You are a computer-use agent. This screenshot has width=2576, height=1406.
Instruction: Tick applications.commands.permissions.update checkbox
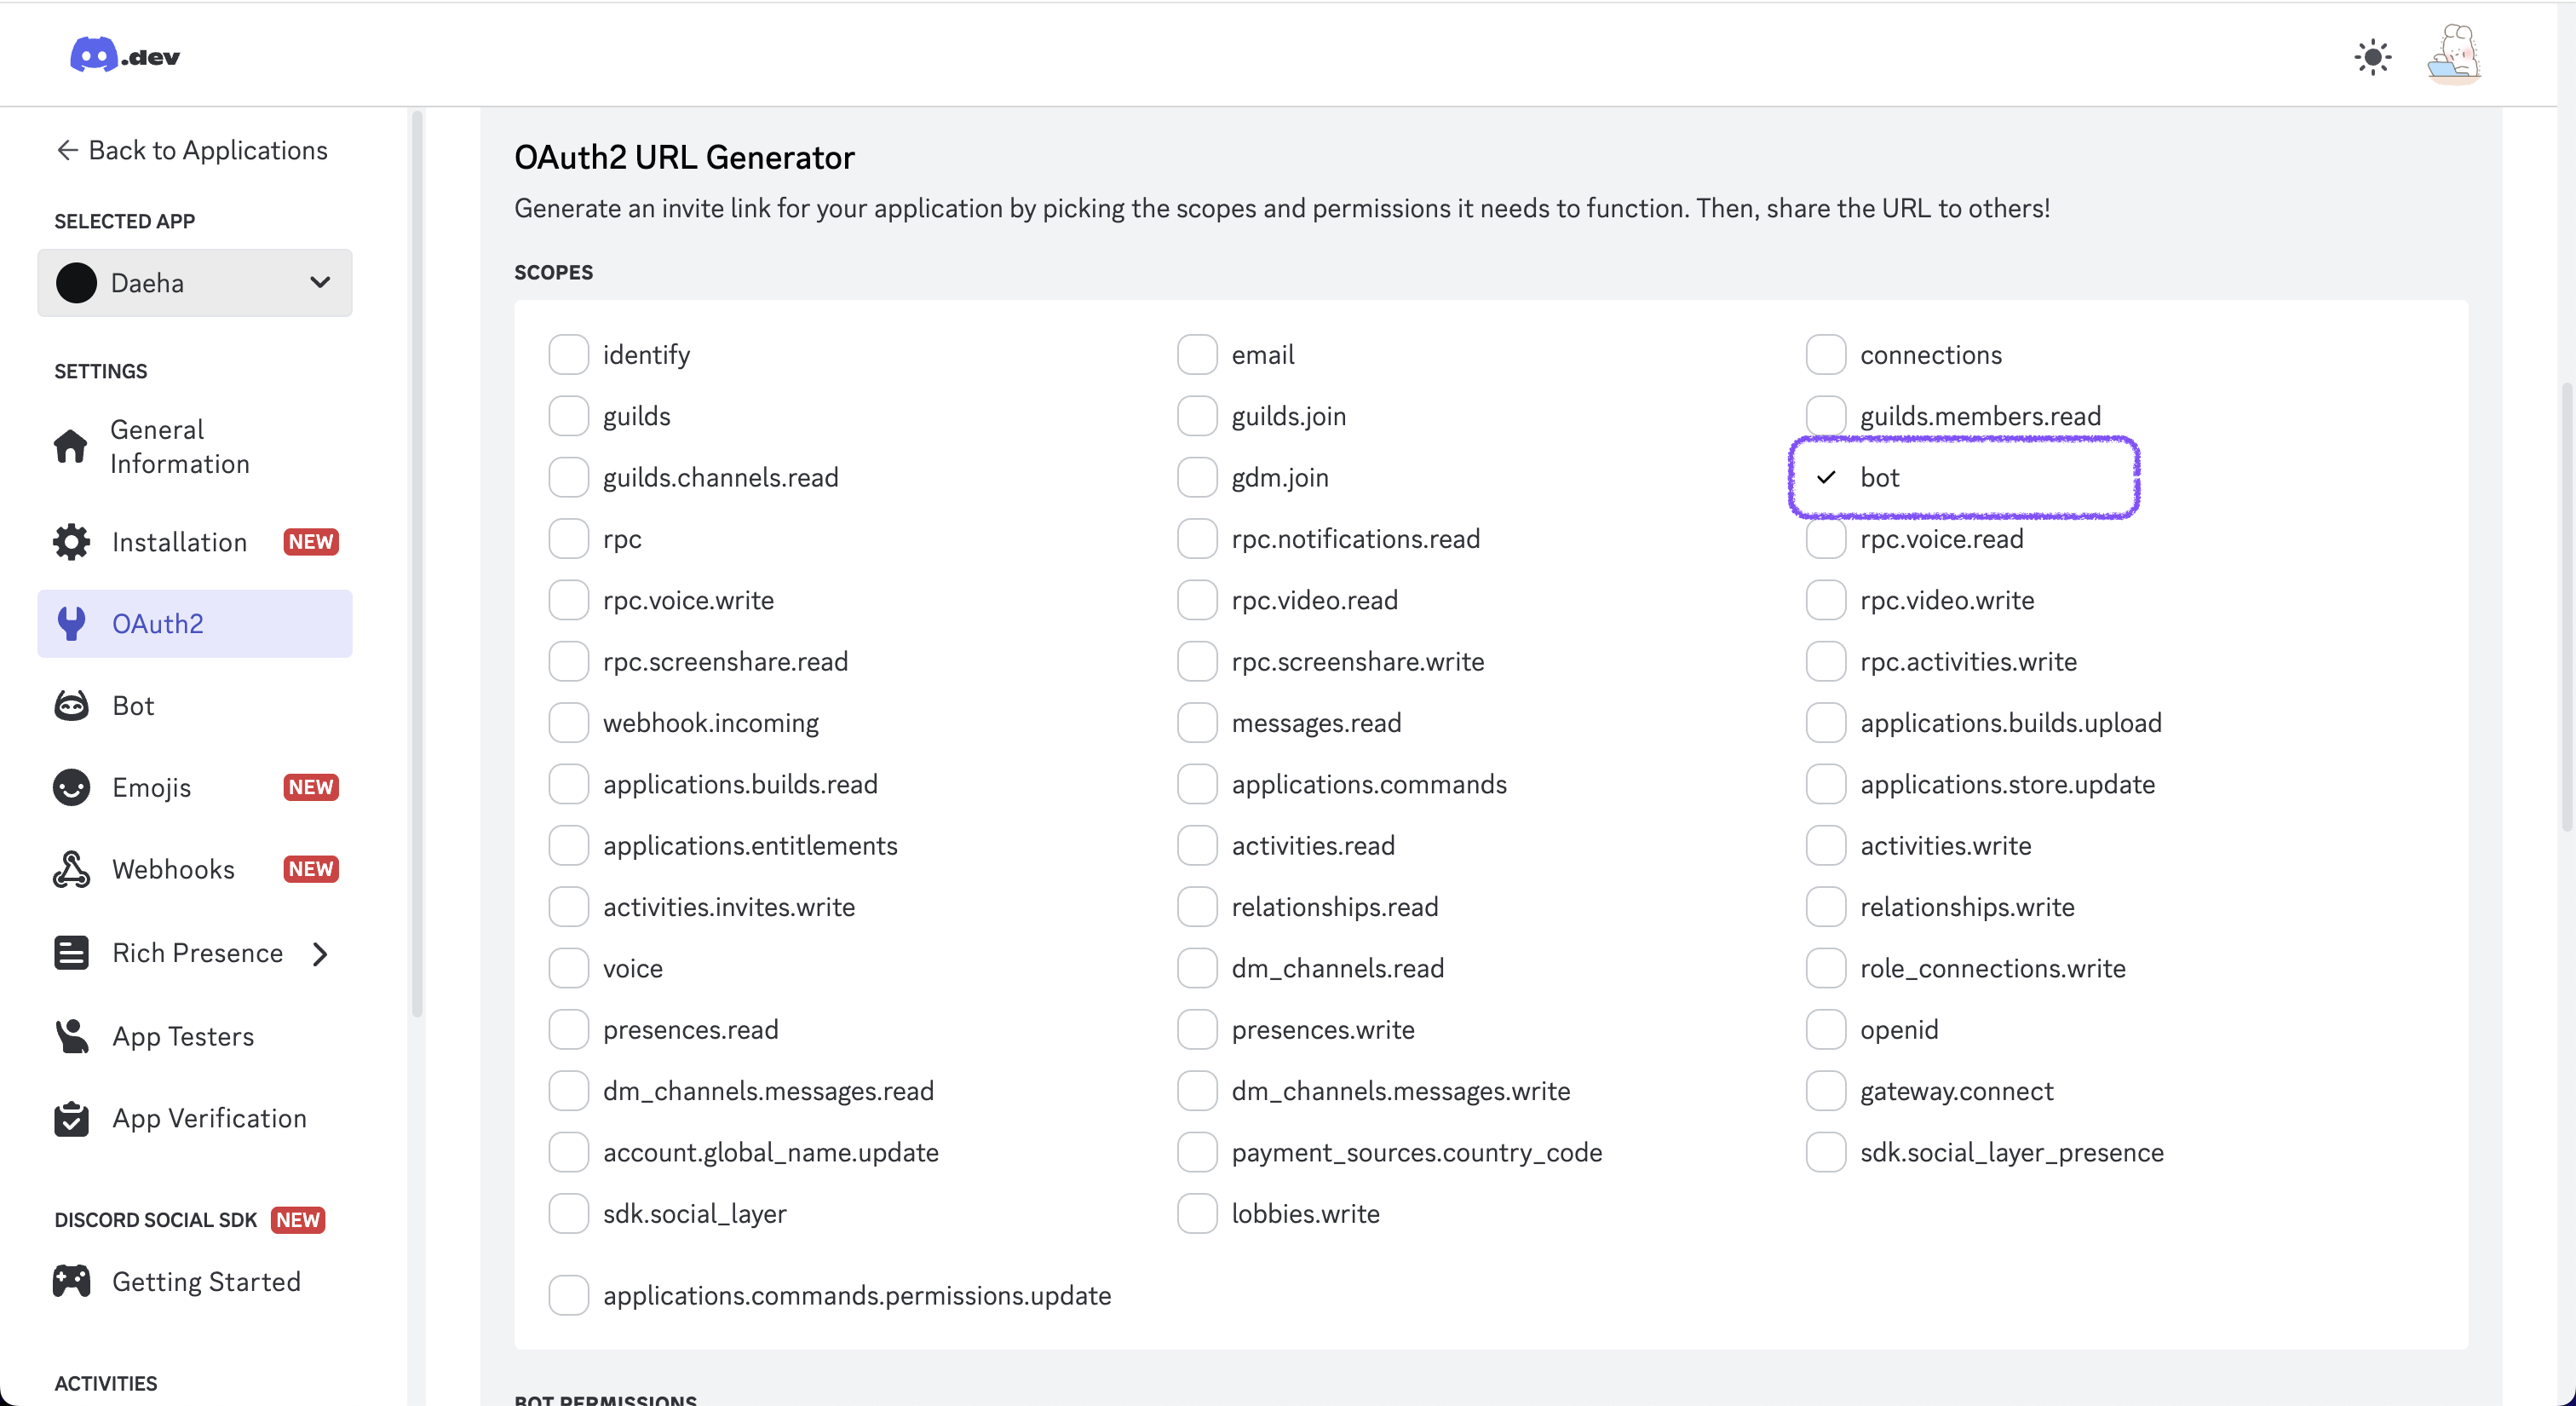568,1295
